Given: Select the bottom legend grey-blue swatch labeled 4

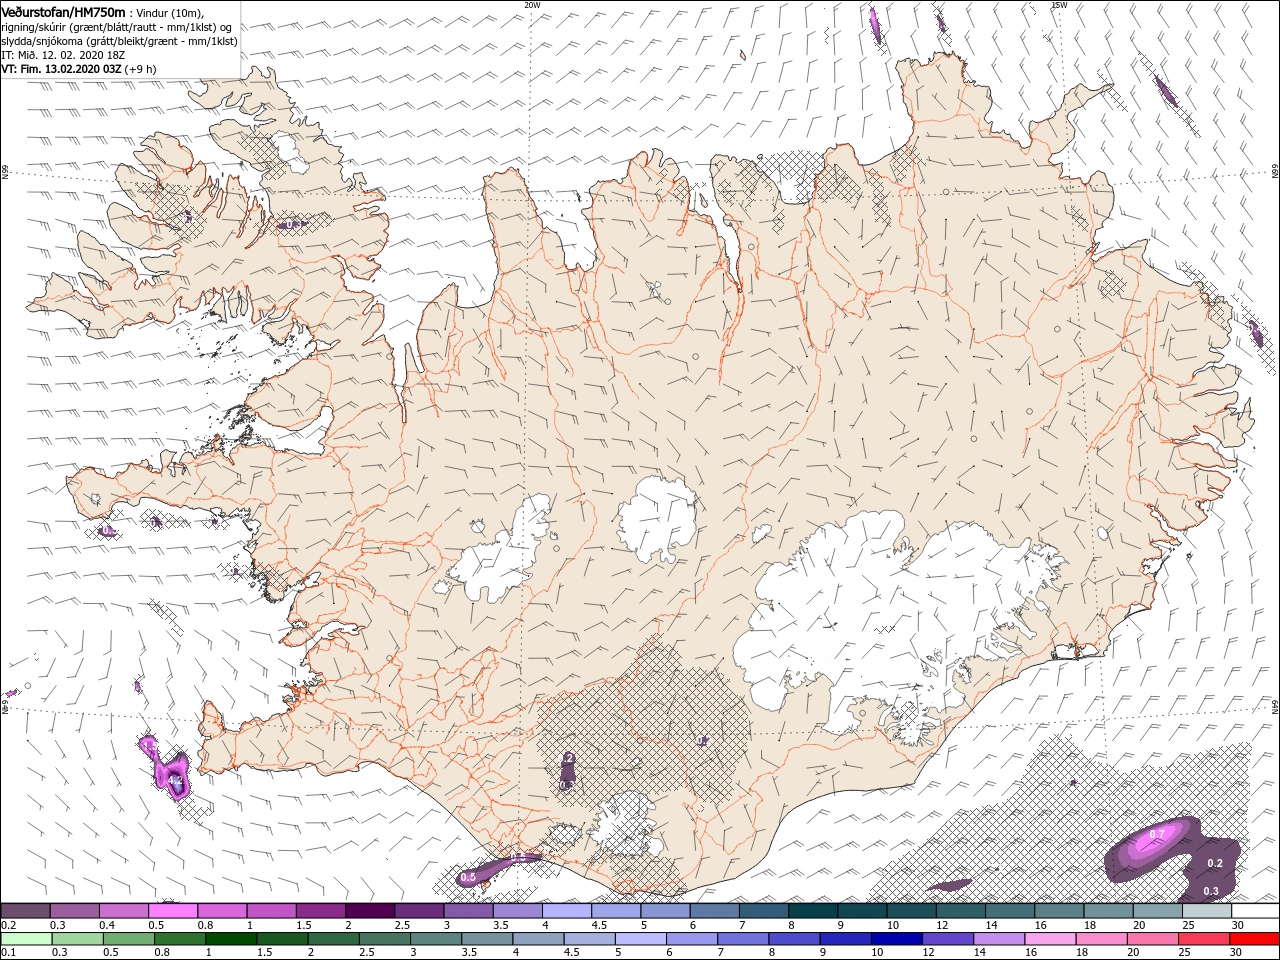Looking at the screenshot, I should click(538, 939).
